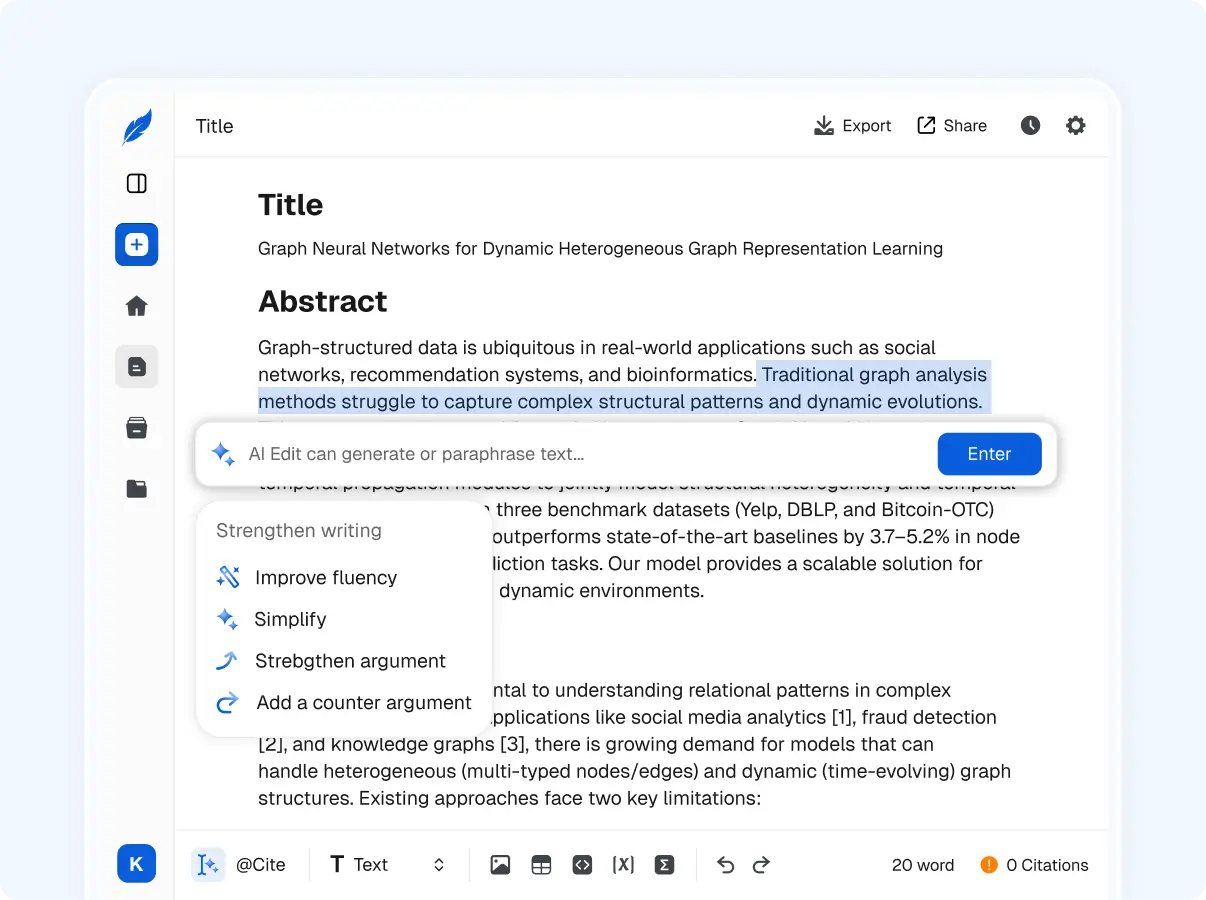Toggle the split-pane layout view
The width and height of the screenshot is (1206, 900).
coord(137,184)
